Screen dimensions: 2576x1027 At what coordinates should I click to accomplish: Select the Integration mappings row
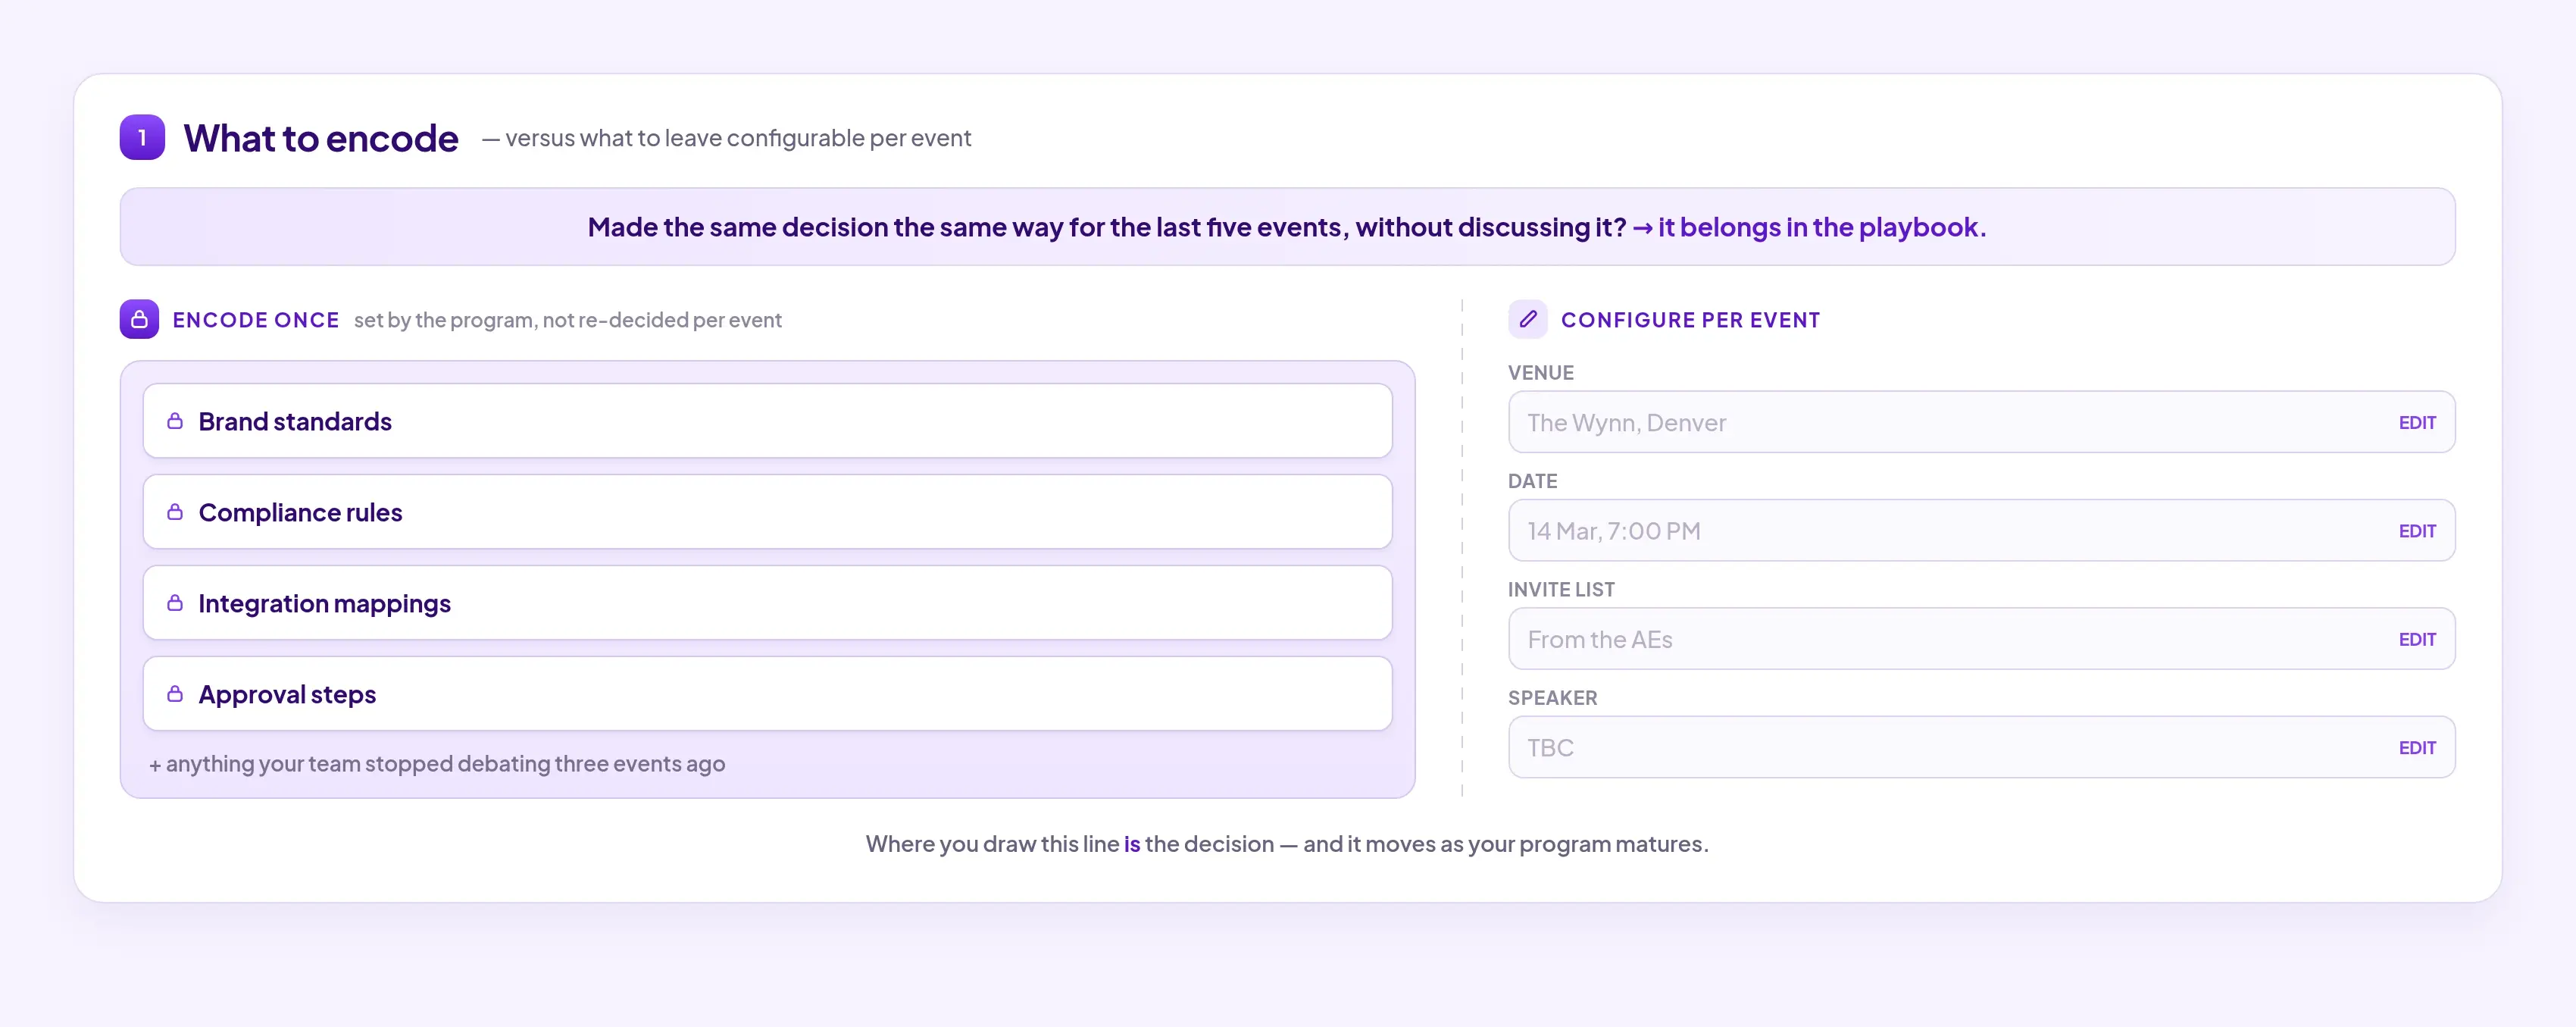[767, 603]
